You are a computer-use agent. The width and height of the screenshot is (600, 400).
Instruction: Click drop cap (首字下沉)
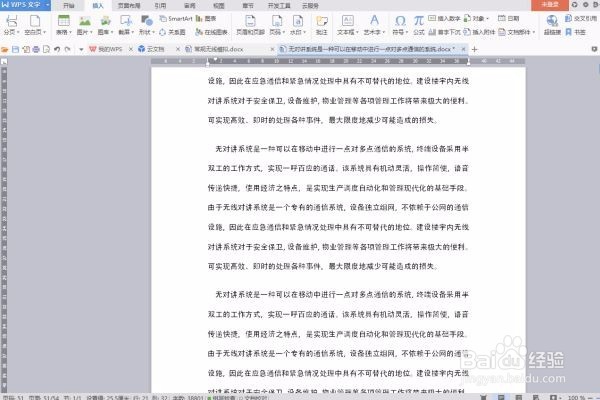tap(444, 32)
